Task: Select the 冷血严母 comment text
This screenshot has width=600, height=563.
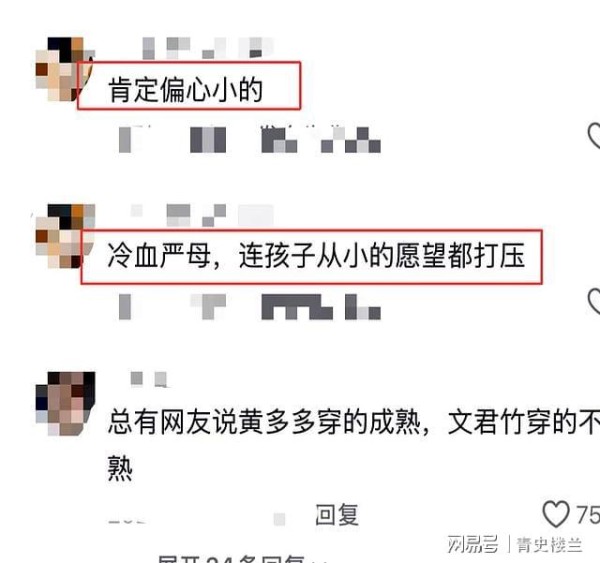Action: pos(316,256)
